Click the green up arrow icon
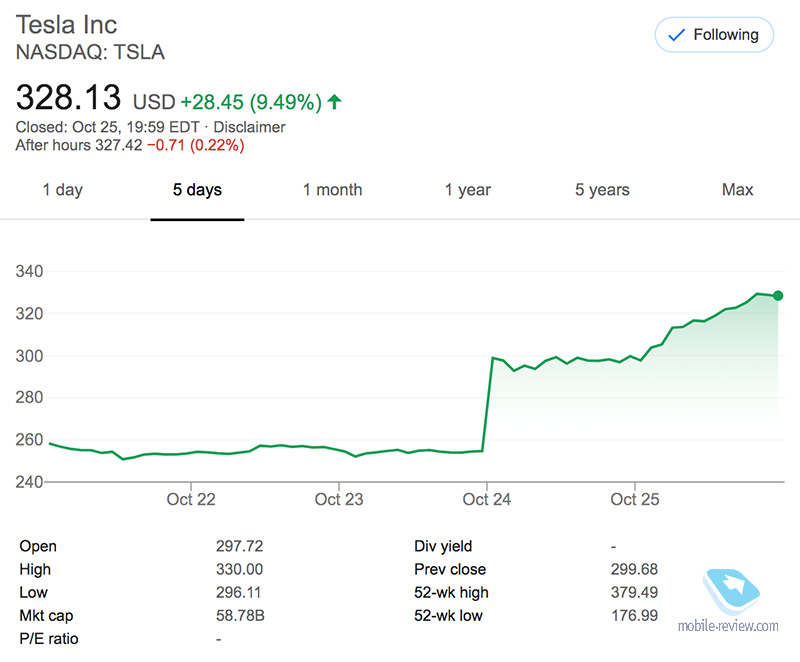Image resolution: width=800 pixels, height=662 pixels. (334, 101)
